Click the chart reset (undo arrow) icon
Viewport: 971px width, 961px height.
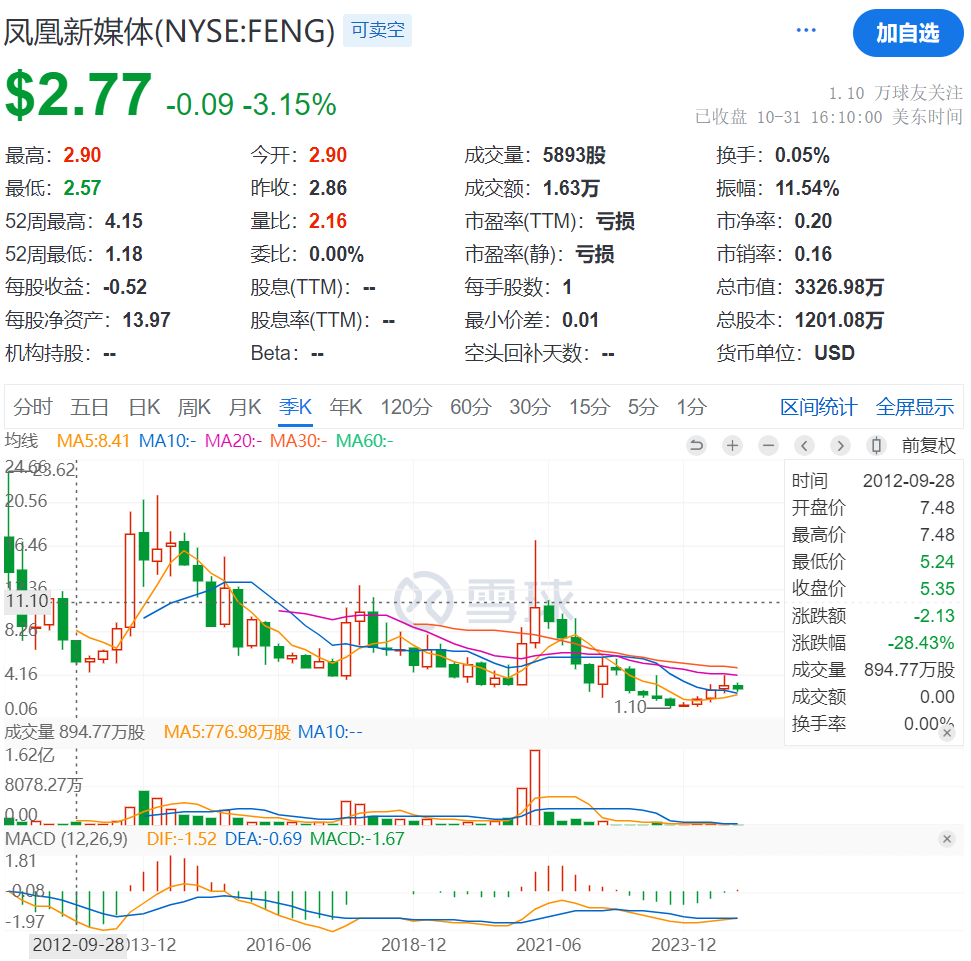point(697,445)
